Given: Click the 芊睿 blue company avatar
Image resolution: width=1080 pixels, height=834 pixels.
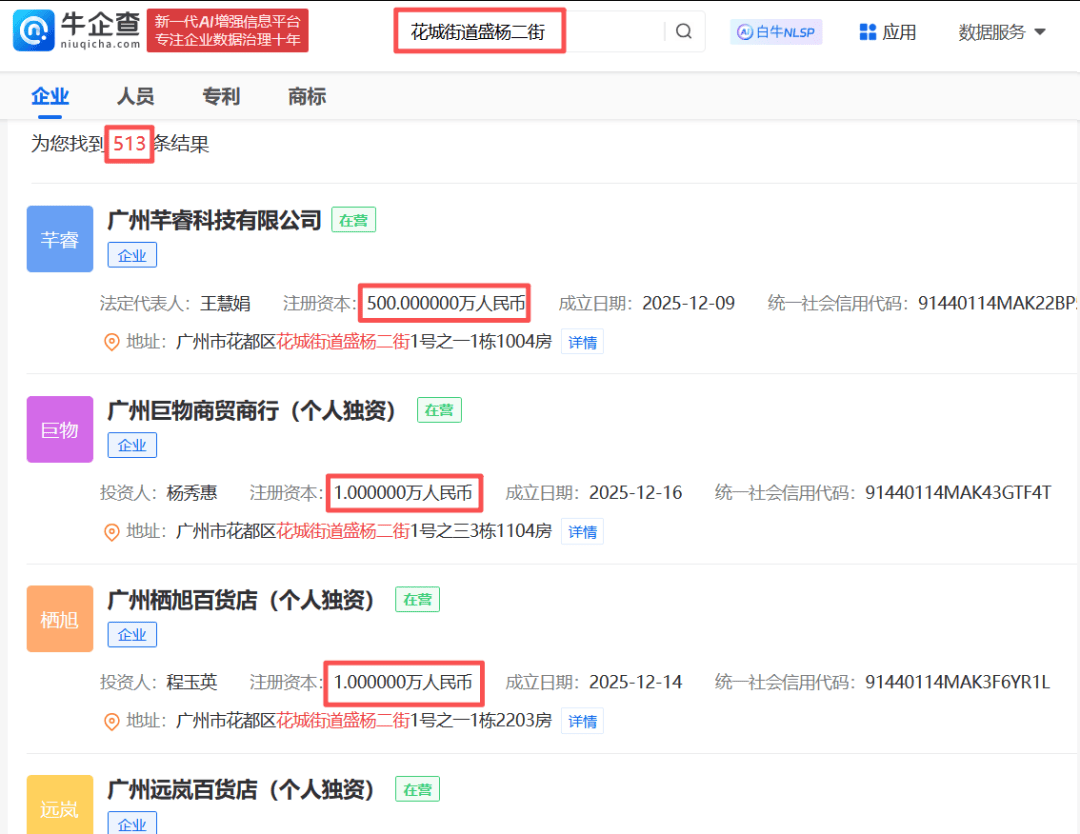Looking at the screenshot, I should [59, 239].
